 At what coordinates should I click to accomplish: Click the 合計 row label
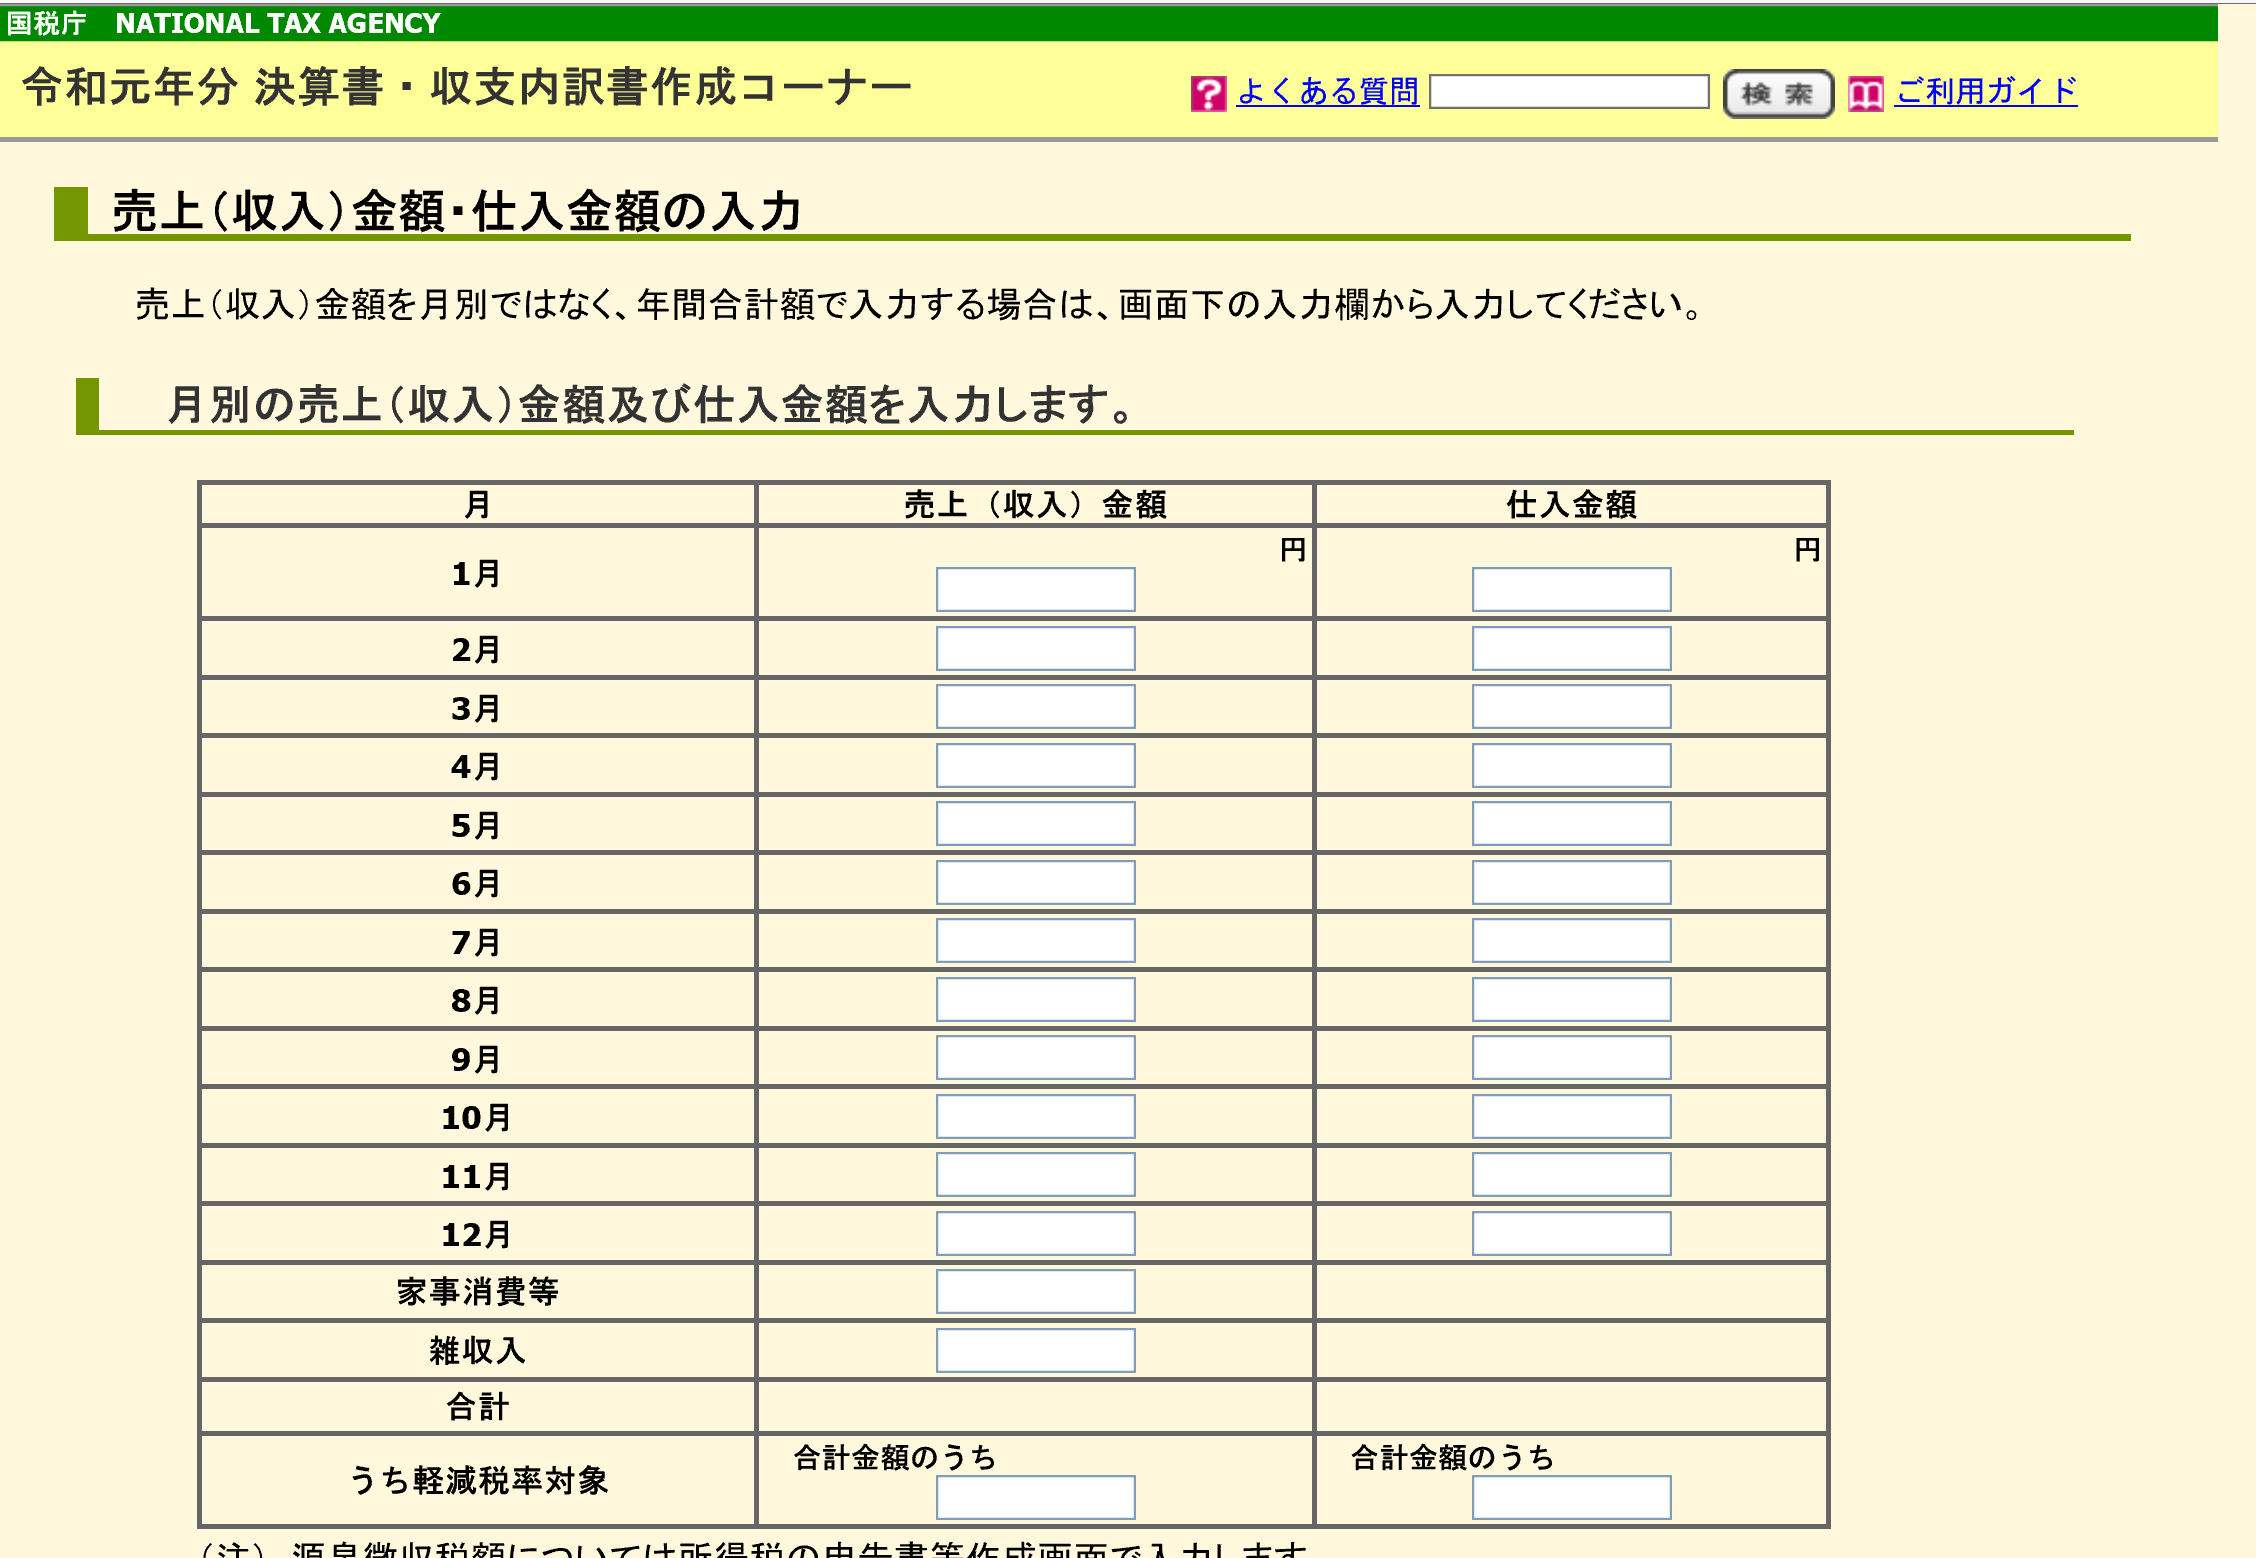pyautogui.click(x=477, y=1408)
